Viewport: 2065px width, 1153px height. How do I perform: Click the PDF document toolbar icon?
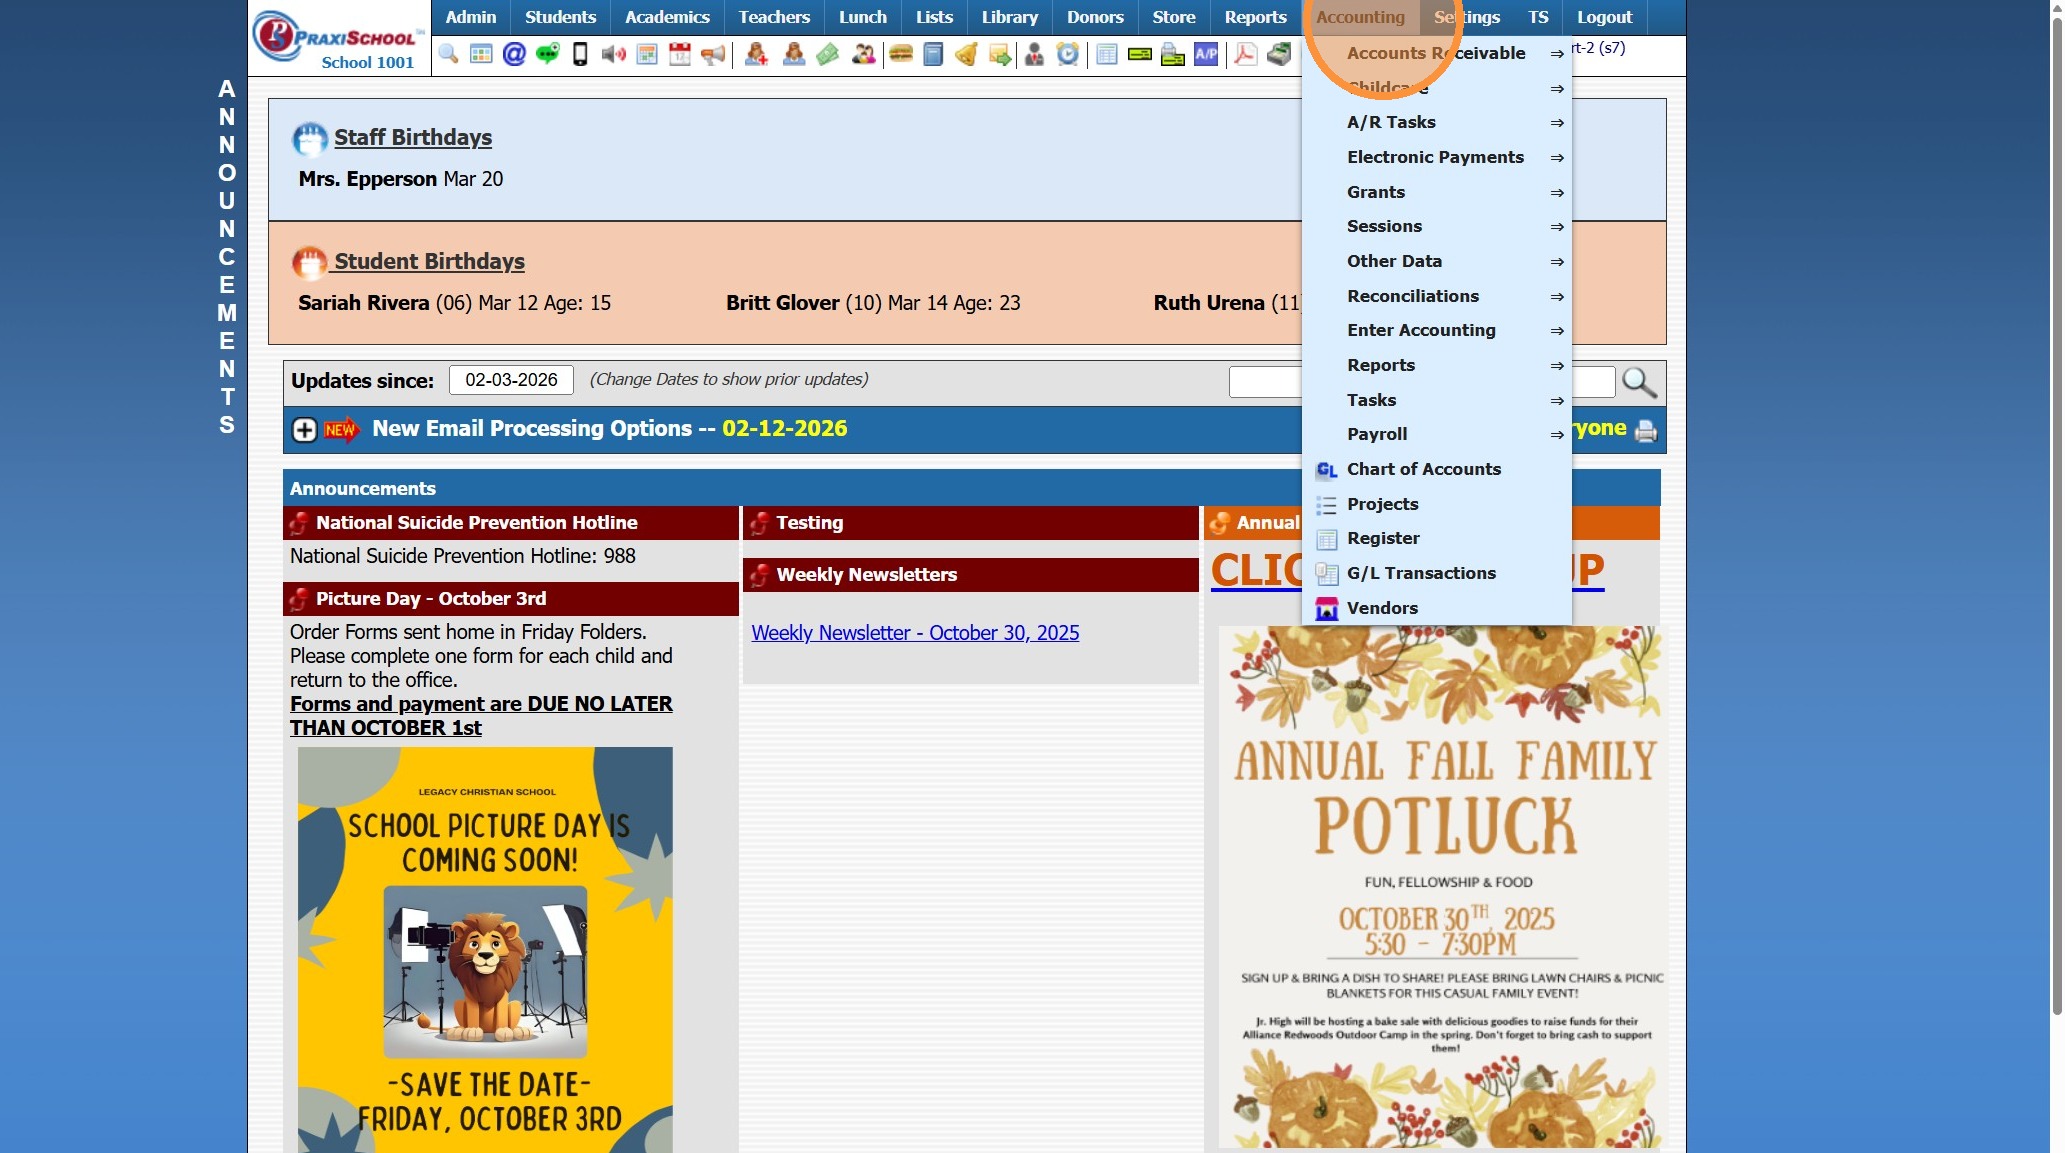[1245, 54]
